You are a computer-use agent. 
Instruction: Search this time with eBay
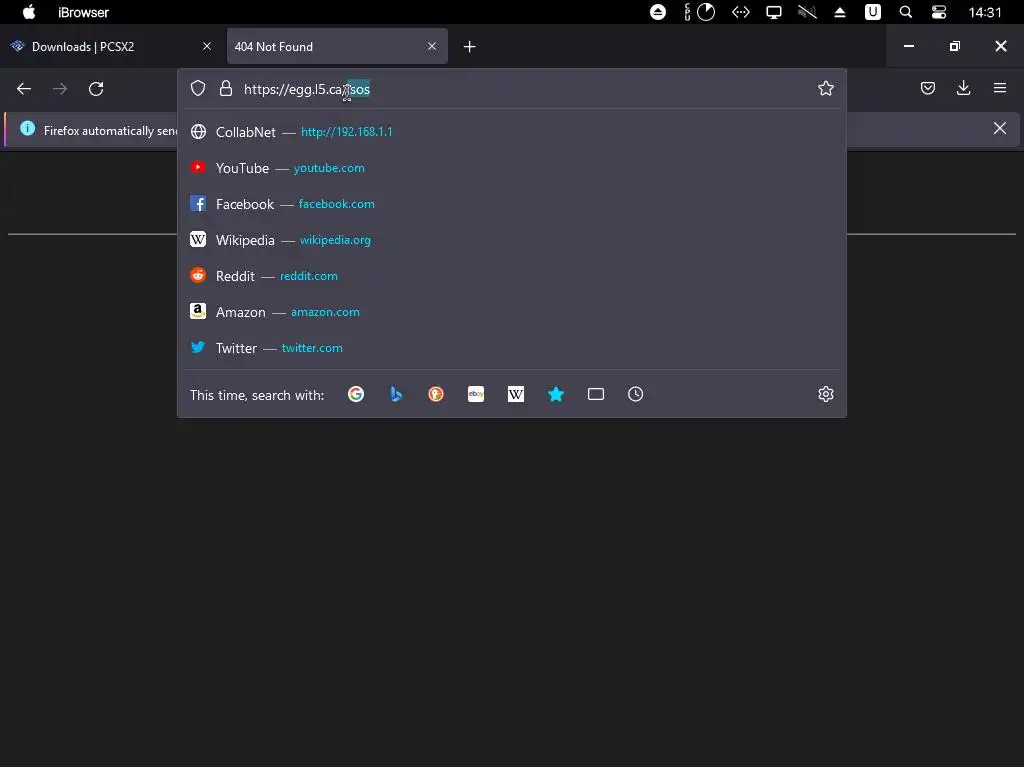point(476,394)
